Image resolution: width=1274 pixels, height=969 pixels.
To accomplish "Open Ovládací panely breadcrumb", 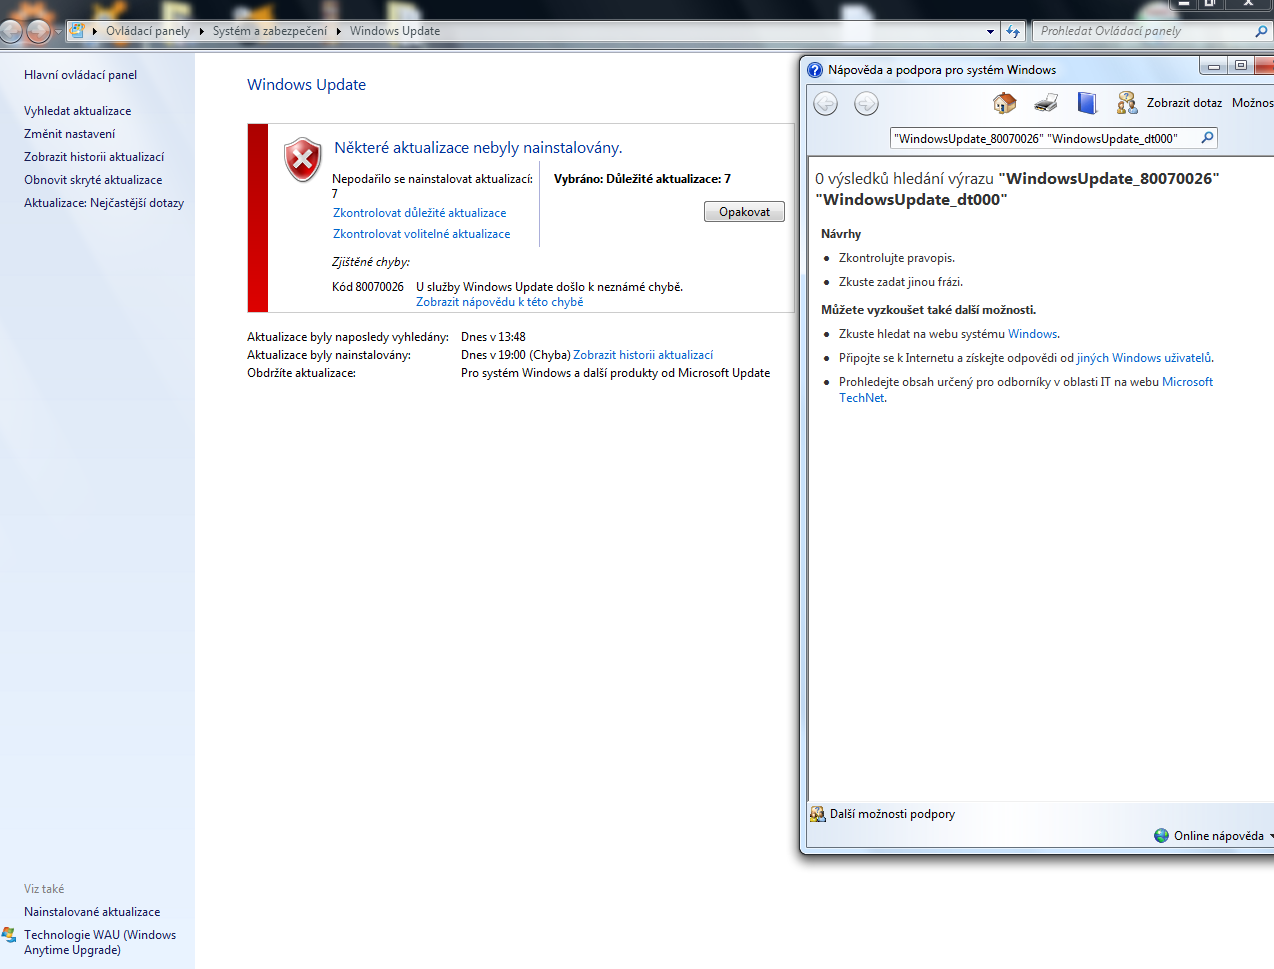I will coord(148,31).
